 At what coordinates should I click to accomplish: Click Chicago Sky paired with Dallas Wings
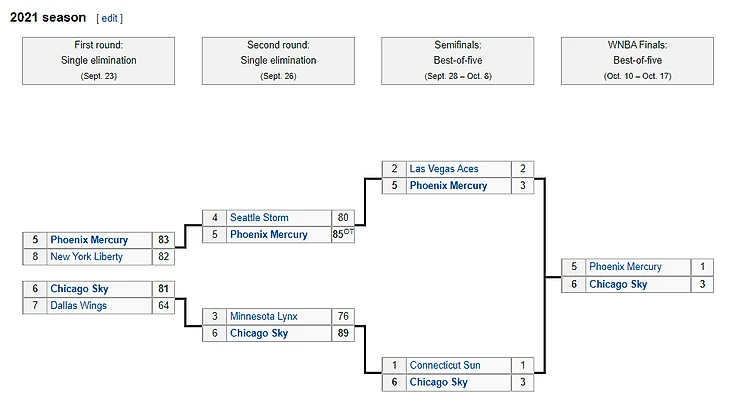coord(78,288)
